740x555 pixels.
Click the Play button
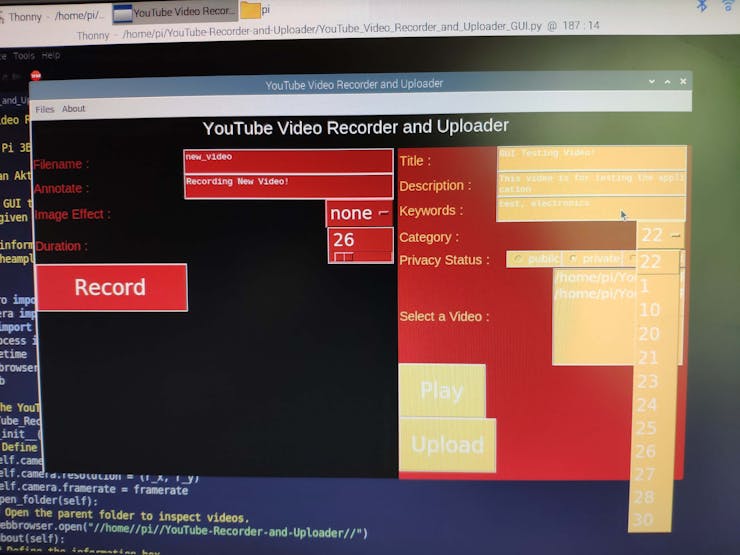pyautogui.click(x=442, y=390)
